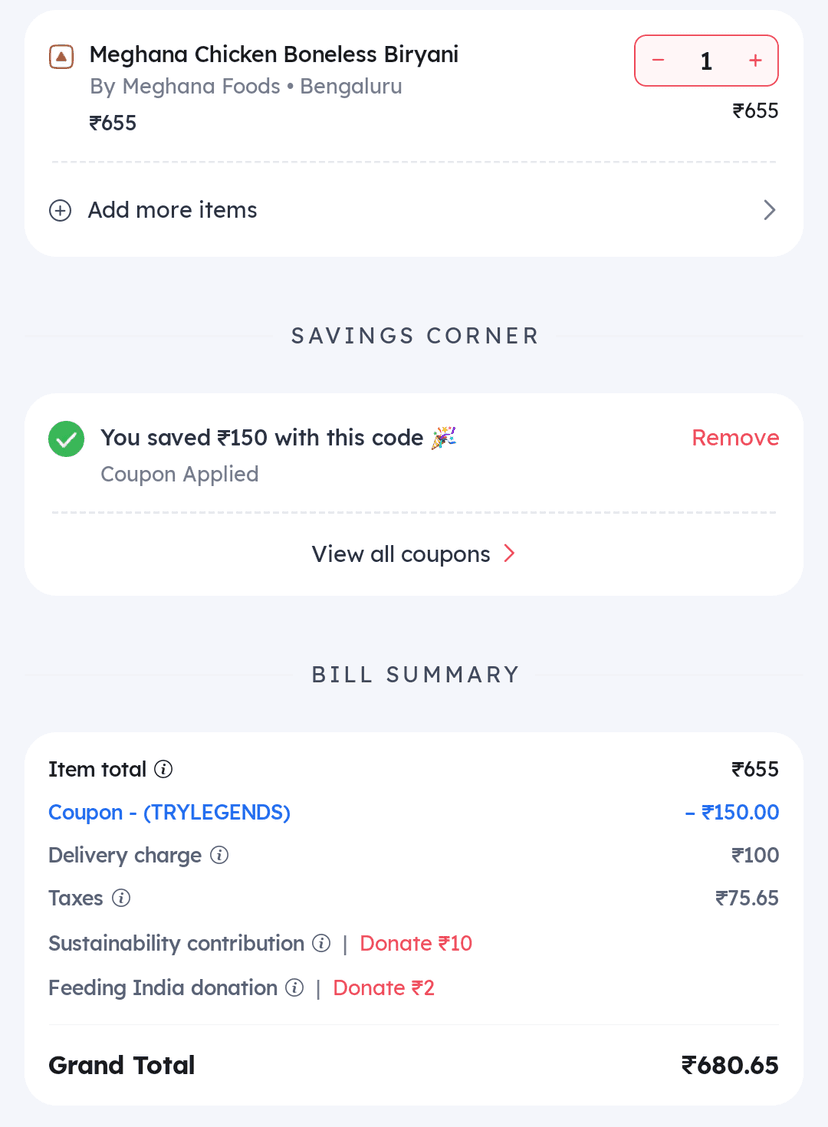Show Delivery charge info icon

pos(219,855)
